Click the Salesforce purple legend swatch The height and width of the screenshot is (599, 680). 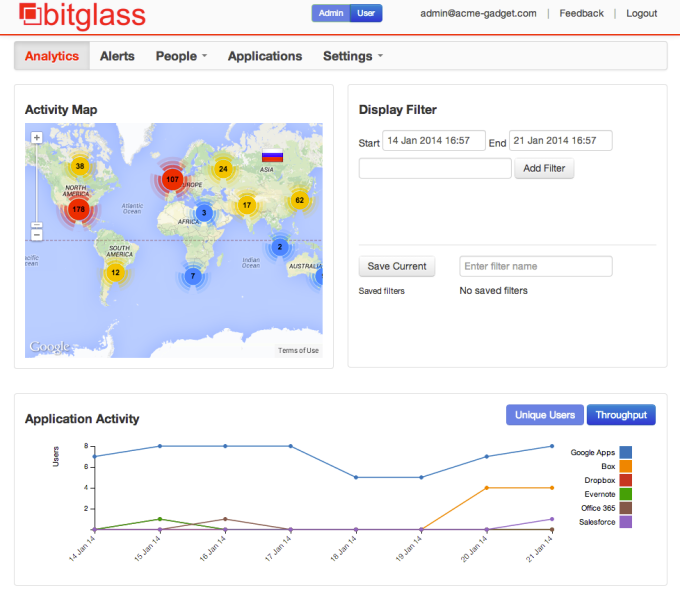(x=625, y=522)
